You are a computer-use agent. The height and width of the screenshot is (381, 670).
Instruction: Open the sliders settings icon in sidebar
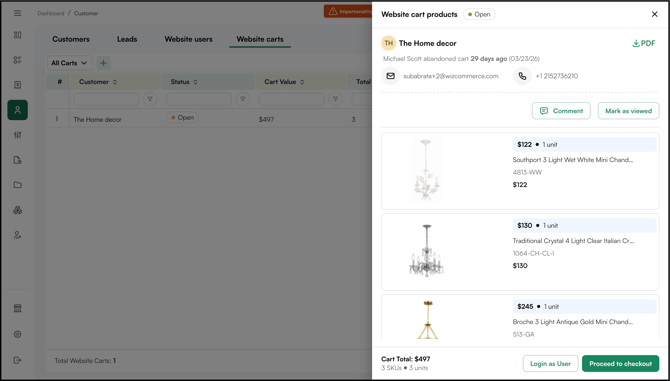[x=18, y=135]
